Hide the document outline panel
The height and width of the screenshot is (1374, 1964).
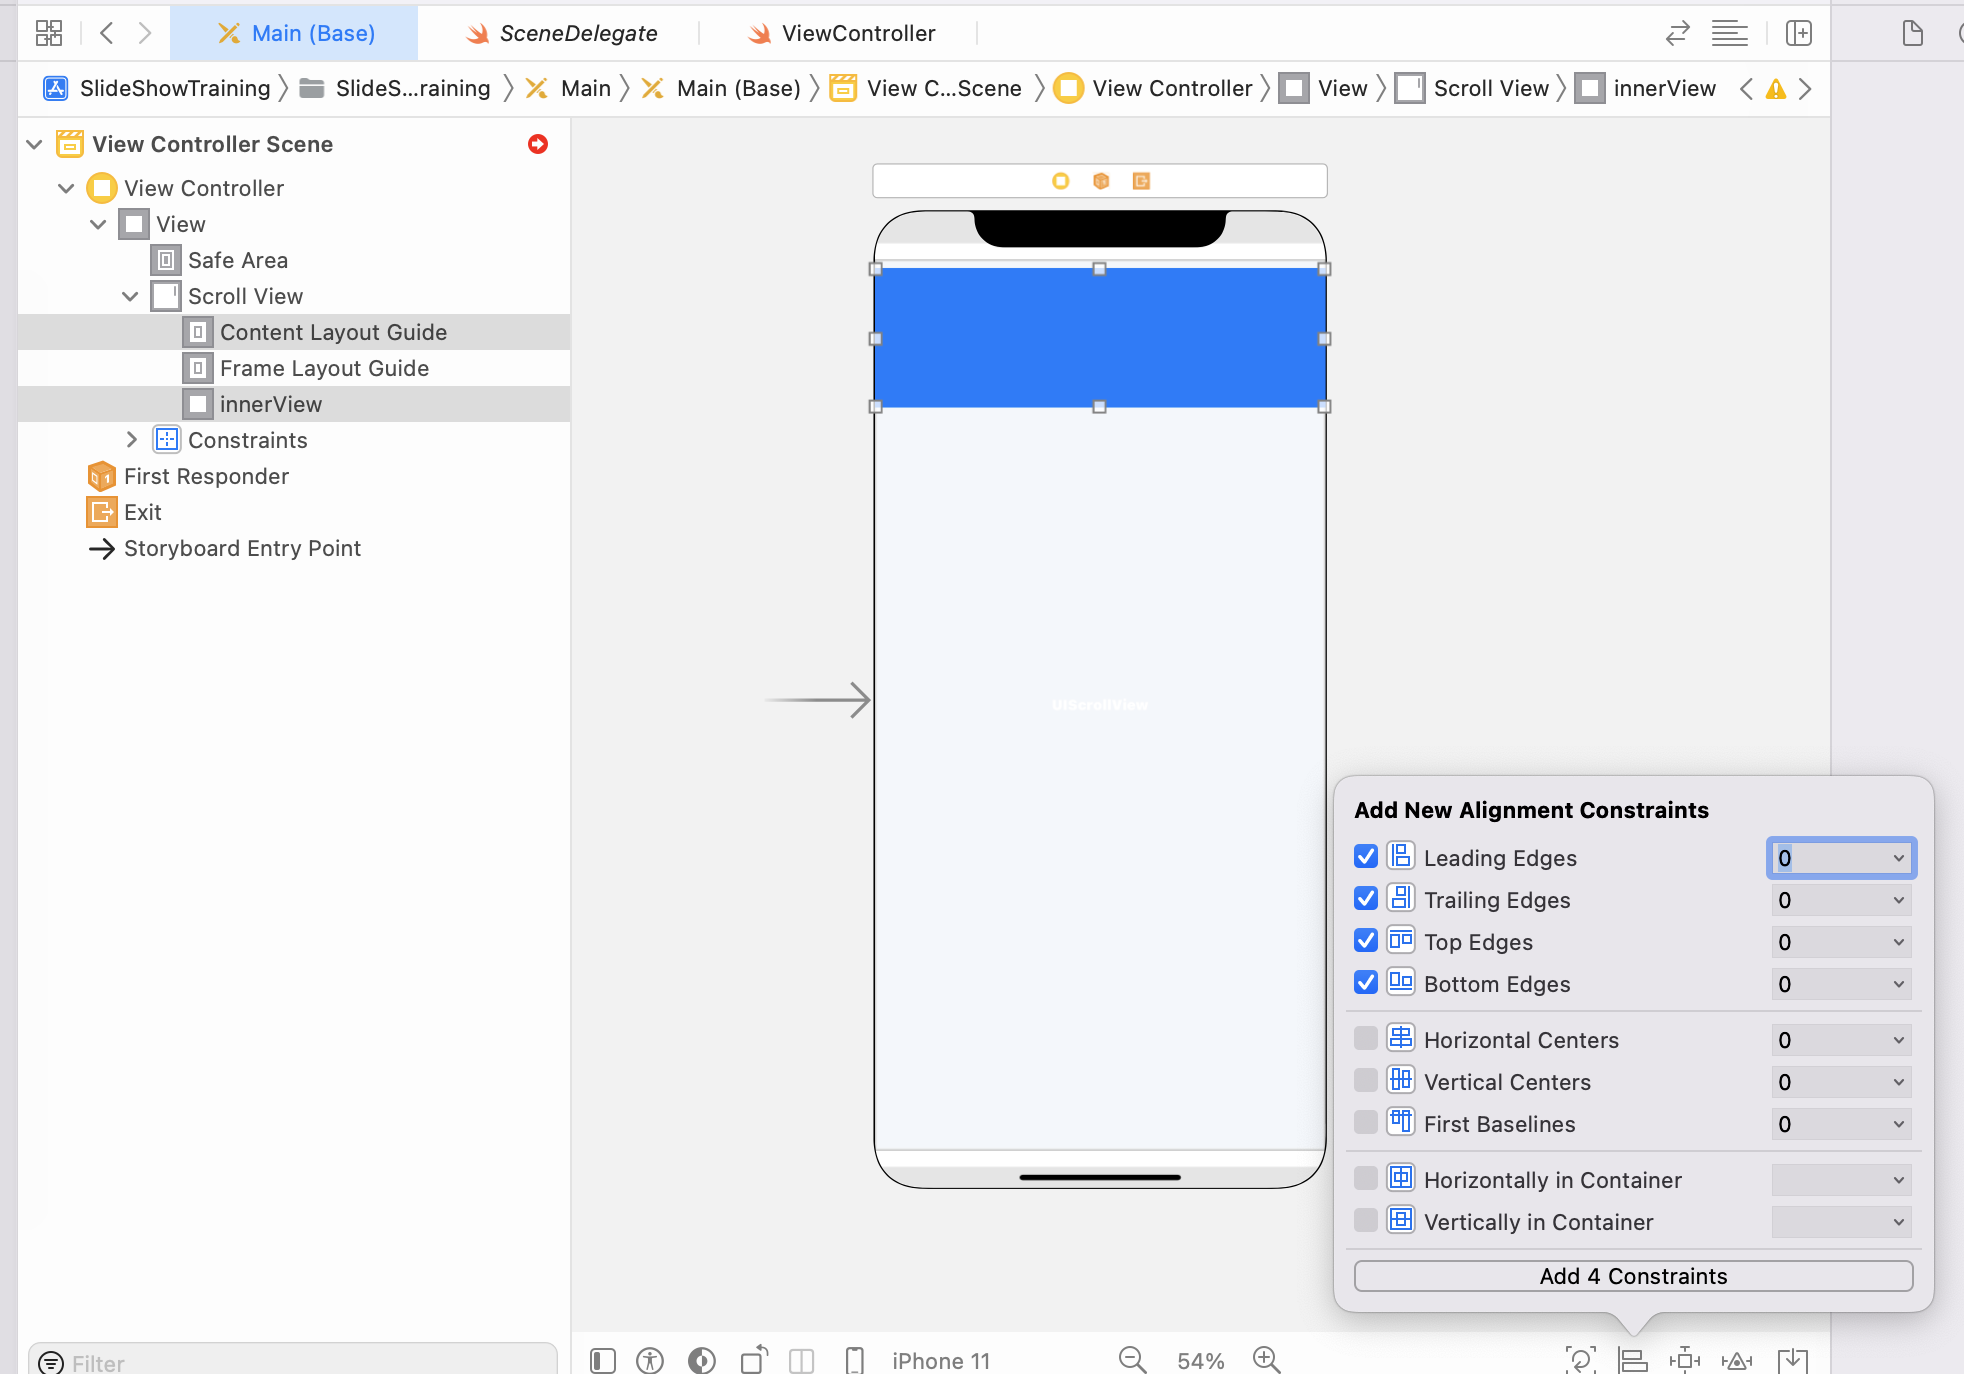point(602,1360)
